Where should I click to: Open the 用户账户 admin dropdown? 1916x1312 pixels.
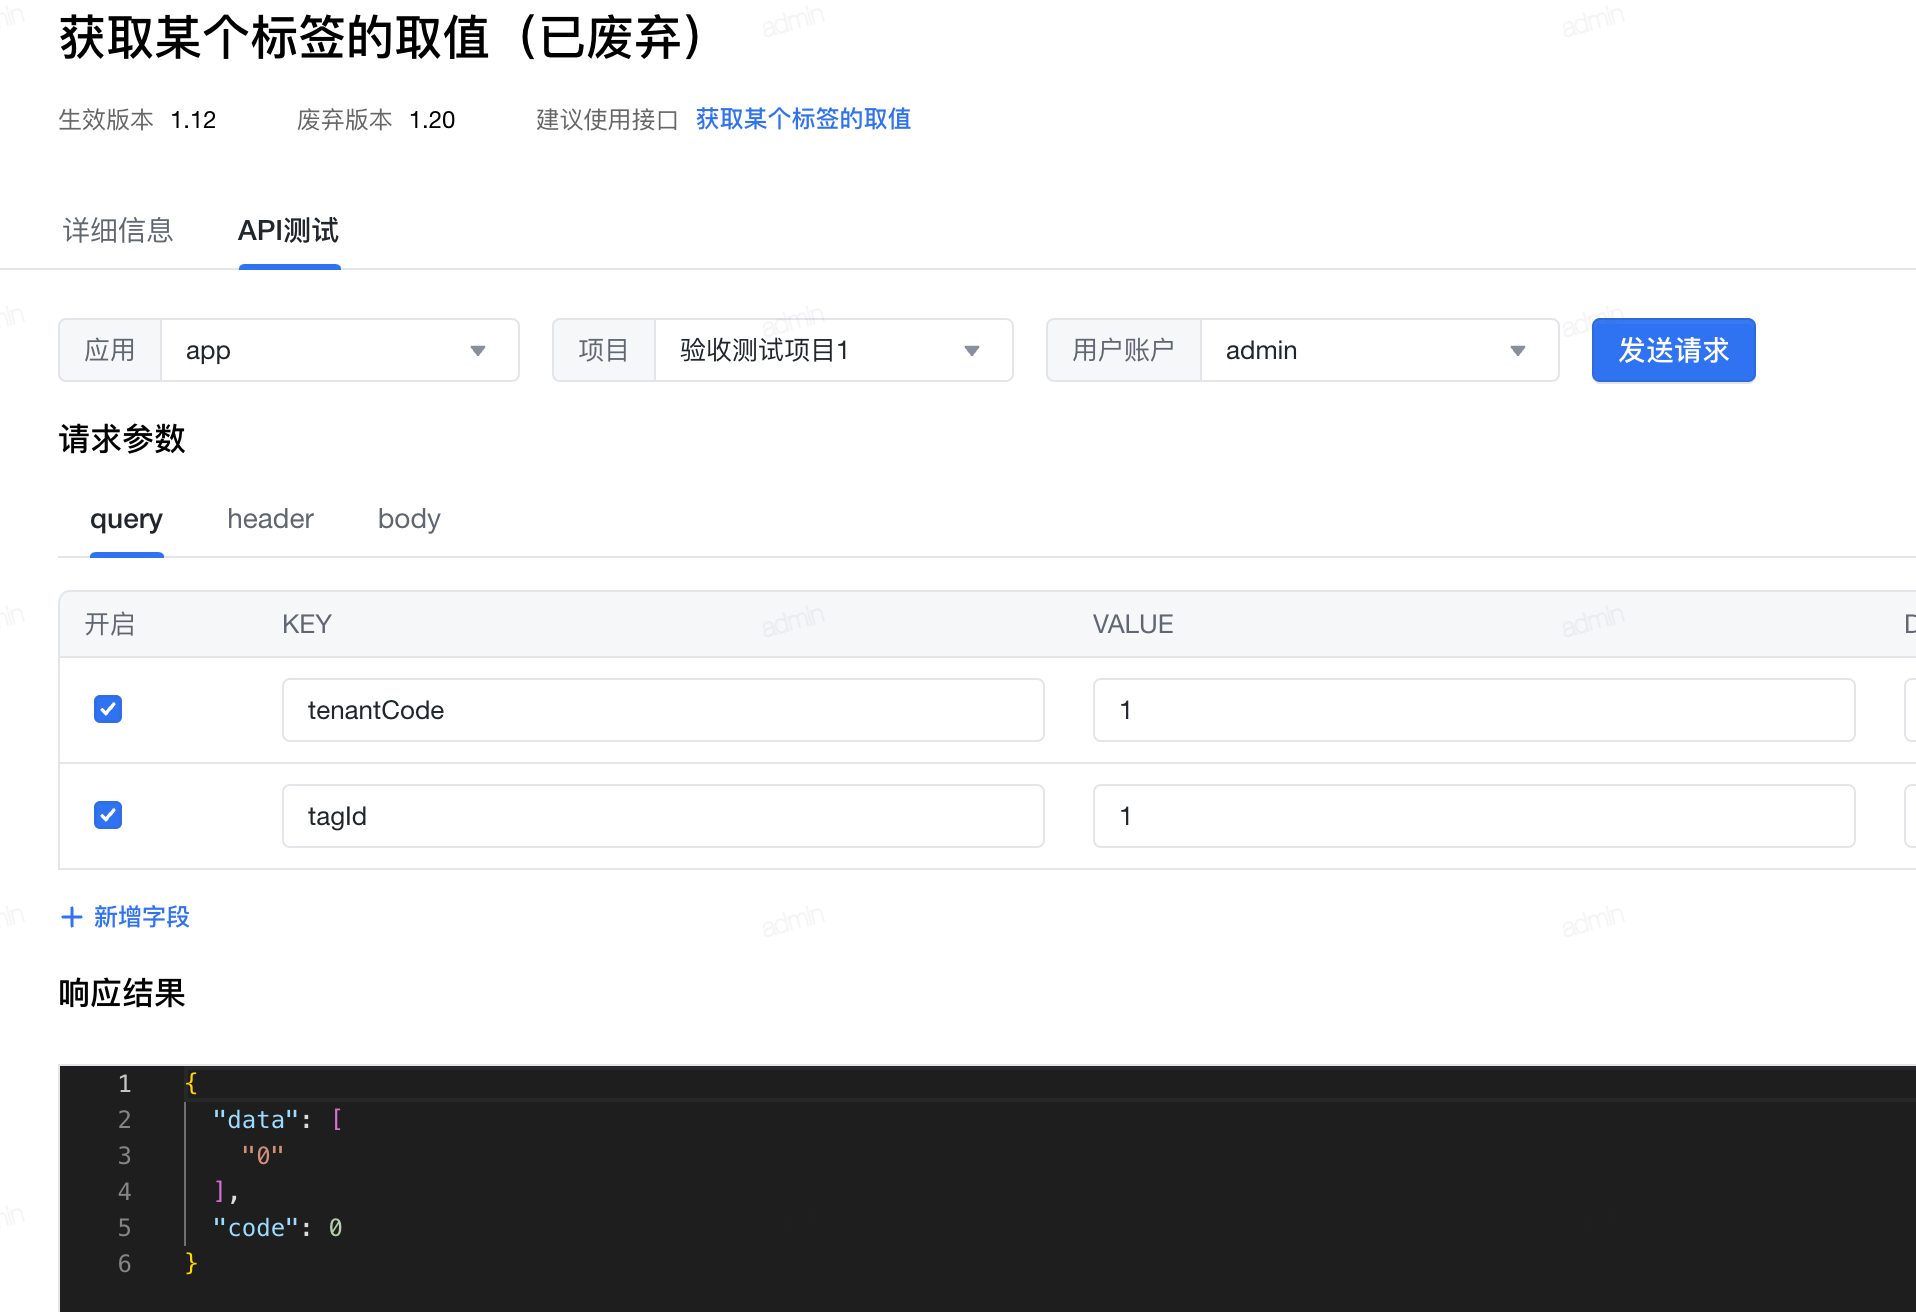1379,350
